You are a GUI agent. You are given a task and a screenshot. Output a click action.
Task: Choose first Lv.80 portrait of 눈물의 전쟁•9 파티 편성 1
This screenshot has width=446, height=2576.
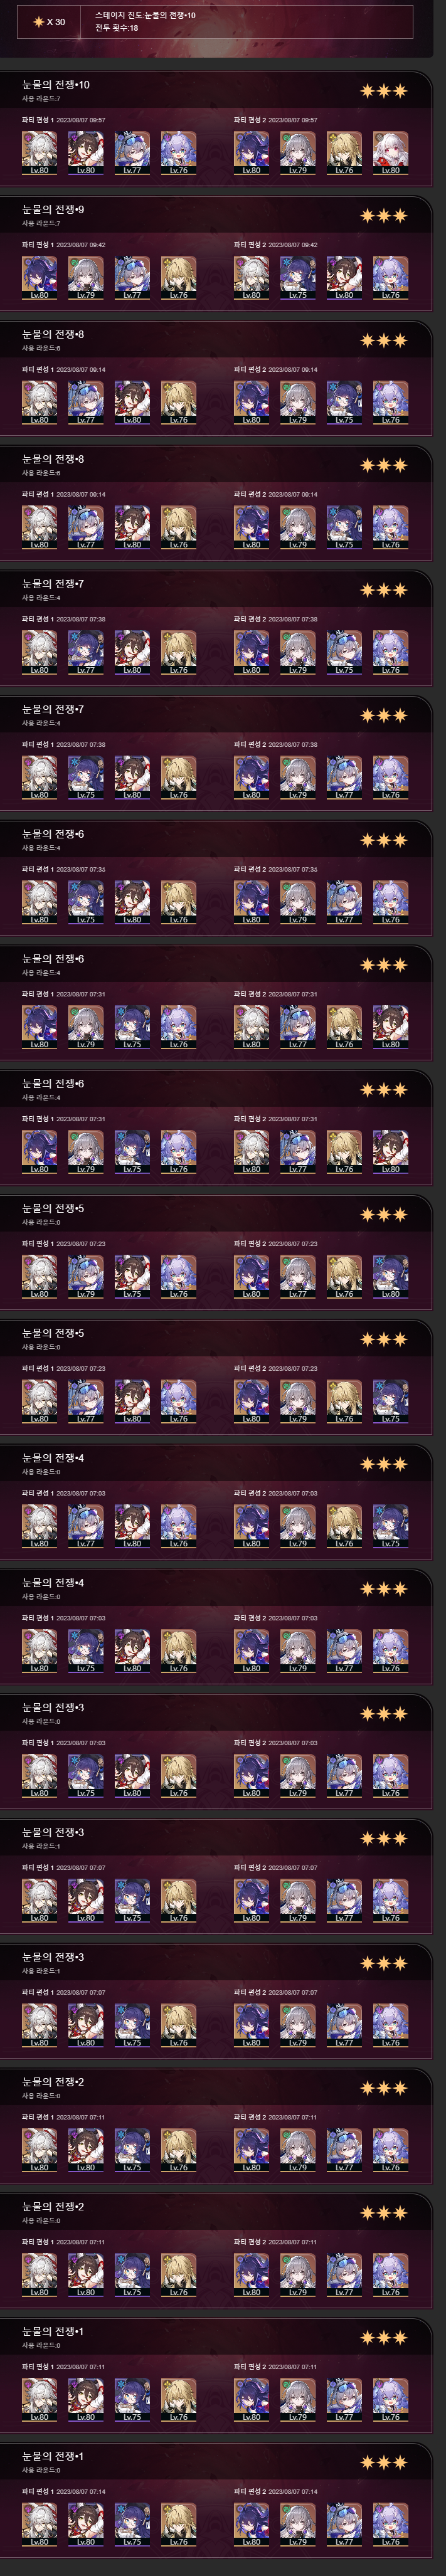pyautogui.click(x=39, y=278)
